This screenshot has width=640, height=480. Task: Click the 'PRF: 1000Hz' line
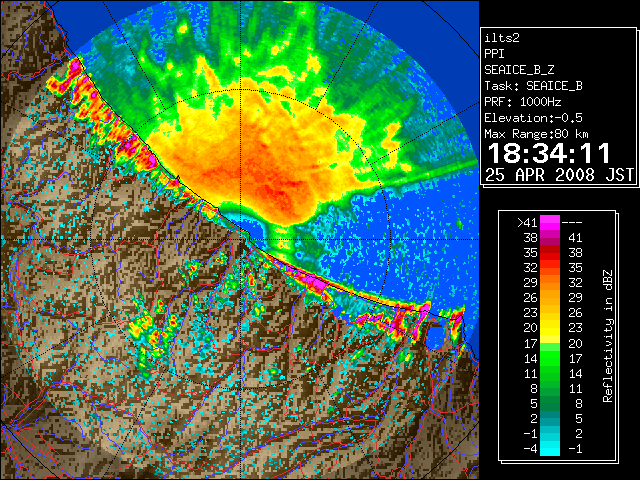(523, 102)
